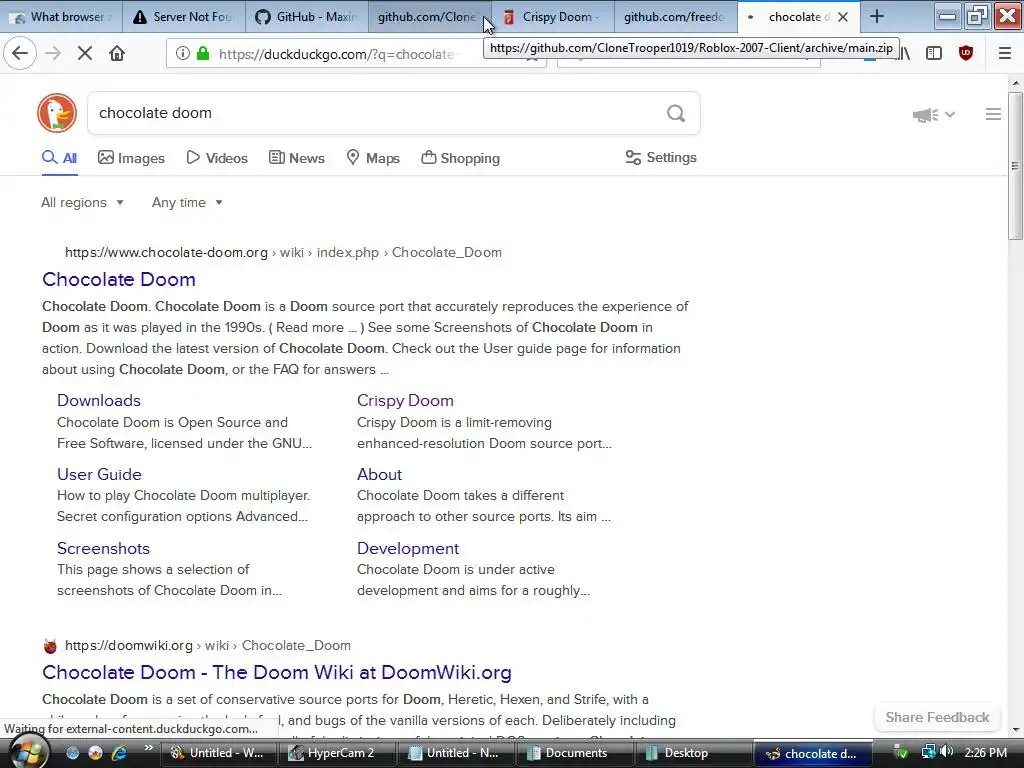Close the chocolate doom tab
The height and width of the screenshot is (768, 1024).
pyautogui.click(x=843, y=17)
